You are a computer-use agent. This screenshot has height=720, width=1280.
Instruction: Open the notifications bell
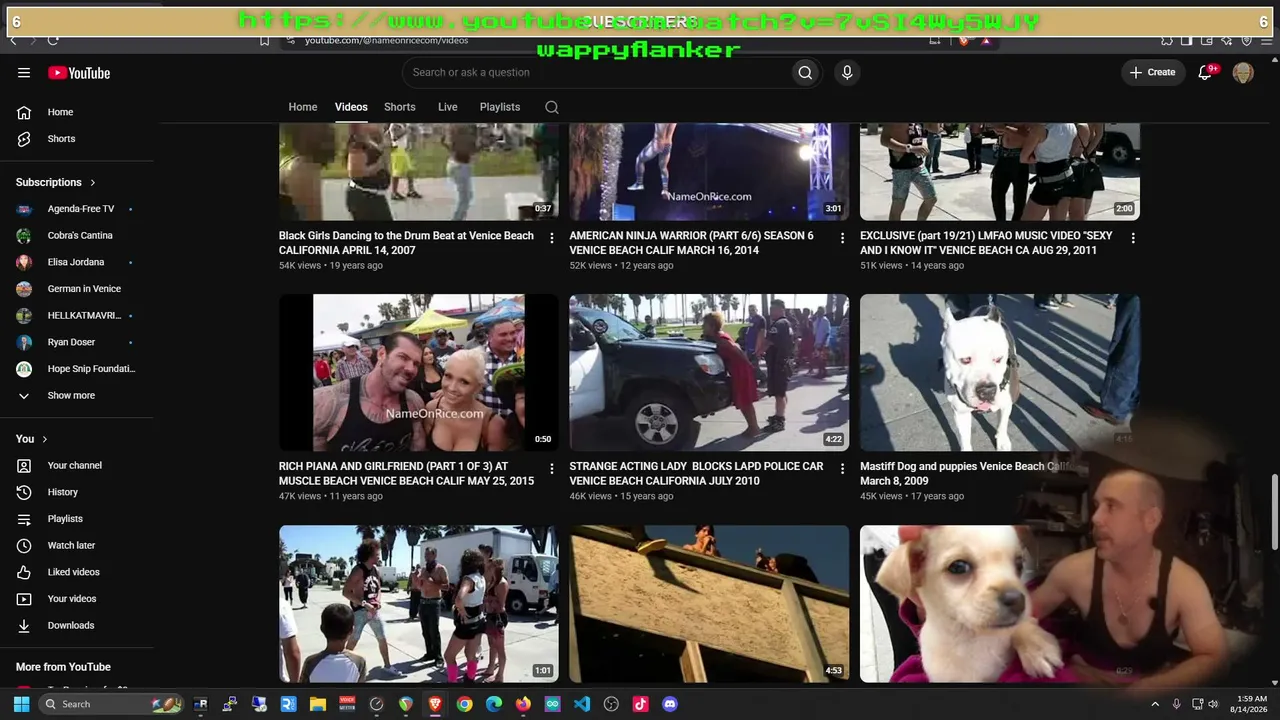(x=1206, y=72)
